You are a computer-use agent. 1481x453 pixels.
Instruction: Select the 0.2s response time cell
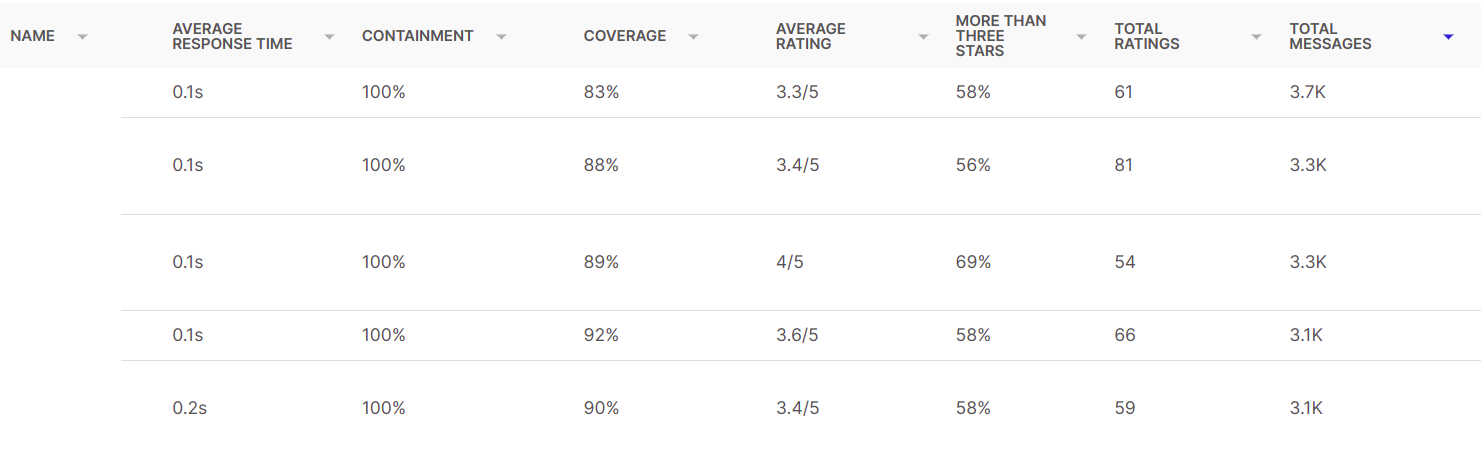coord(188,408)
